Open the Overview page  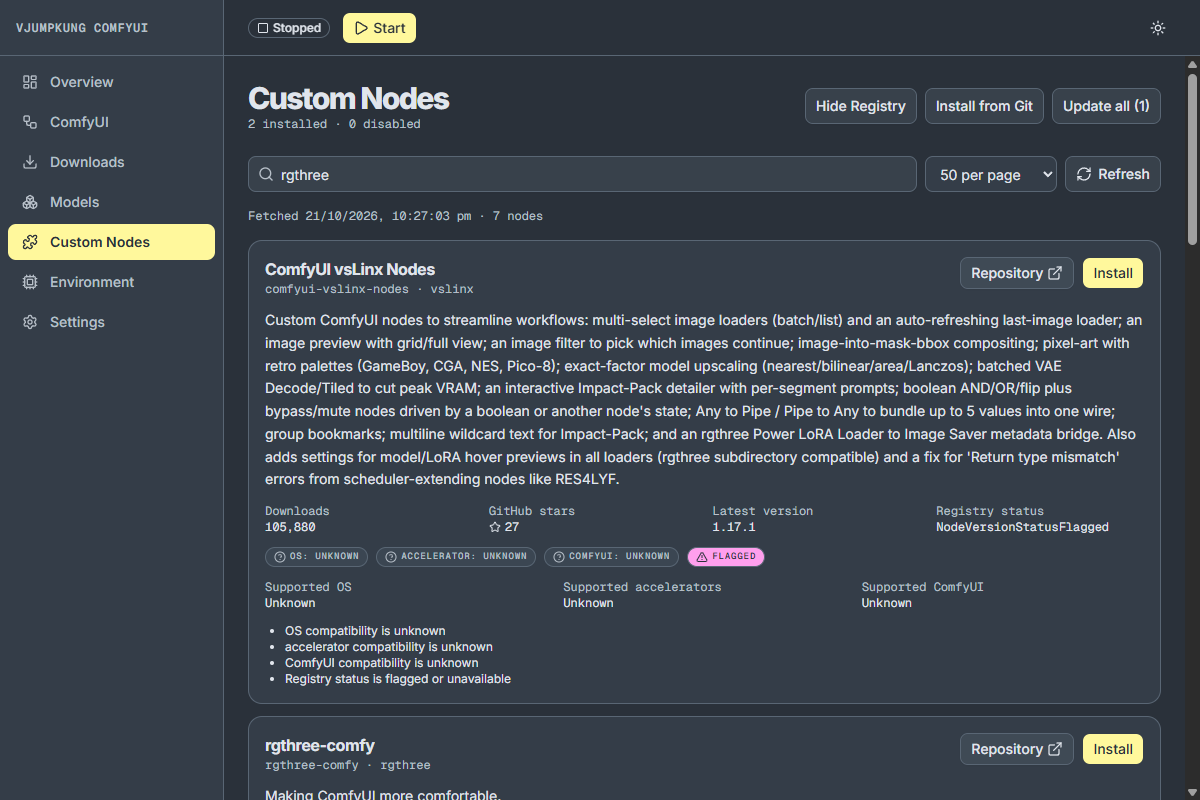[111, 82]
